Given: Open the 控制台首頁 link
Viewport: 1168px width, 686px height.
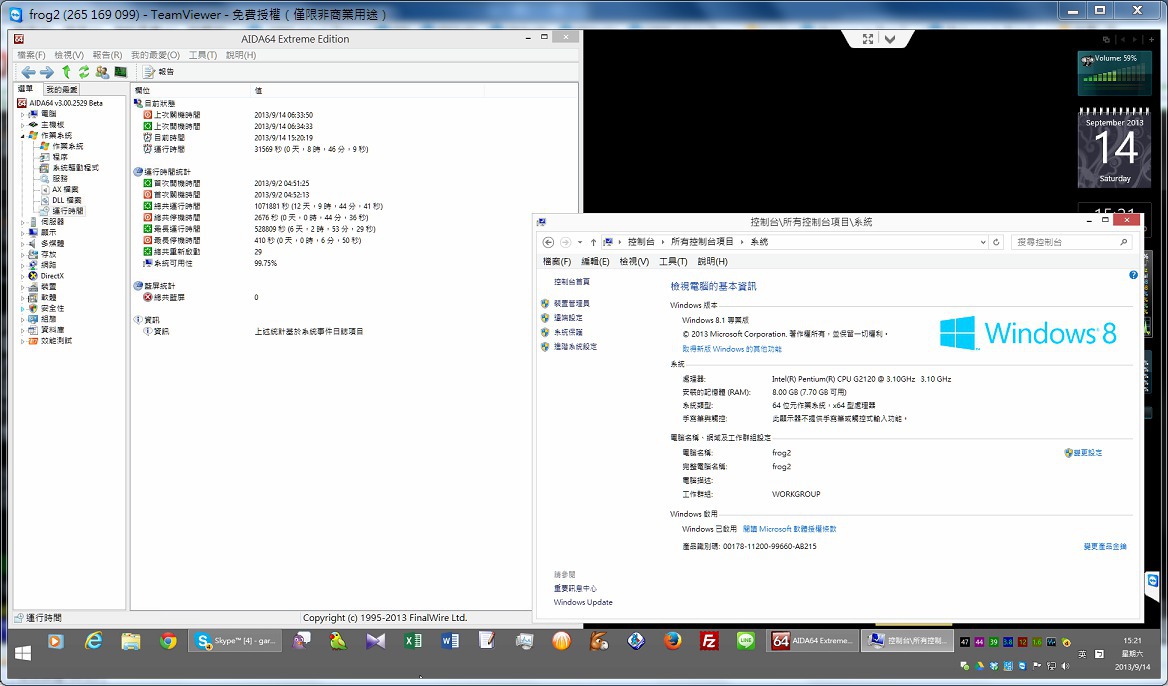Looking at the screenshot, I should click(x=572, y=282).
